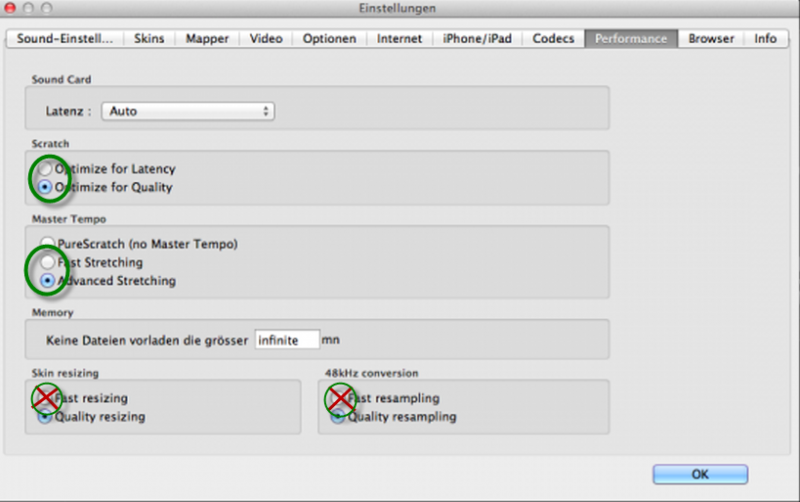Click the Sound Card heading
Image resolution: width=800 pixels, height=502 pixels.
click(x=61, y=80)
